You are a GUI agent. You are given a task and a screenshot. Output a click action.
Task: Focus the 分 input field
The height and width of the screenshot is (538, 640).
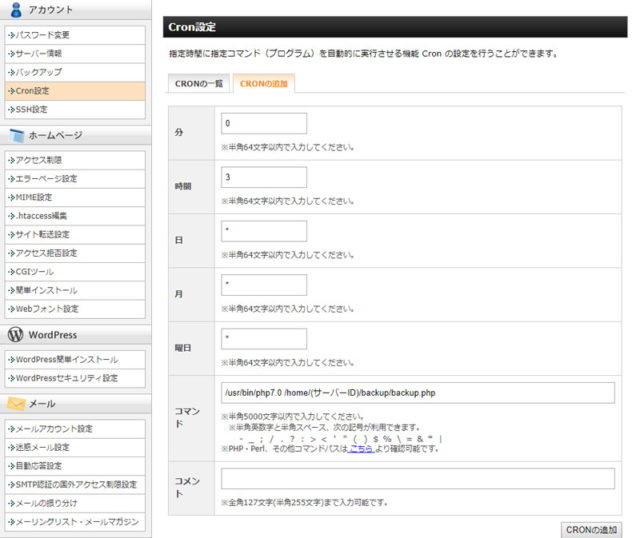(x=264, y=123)
